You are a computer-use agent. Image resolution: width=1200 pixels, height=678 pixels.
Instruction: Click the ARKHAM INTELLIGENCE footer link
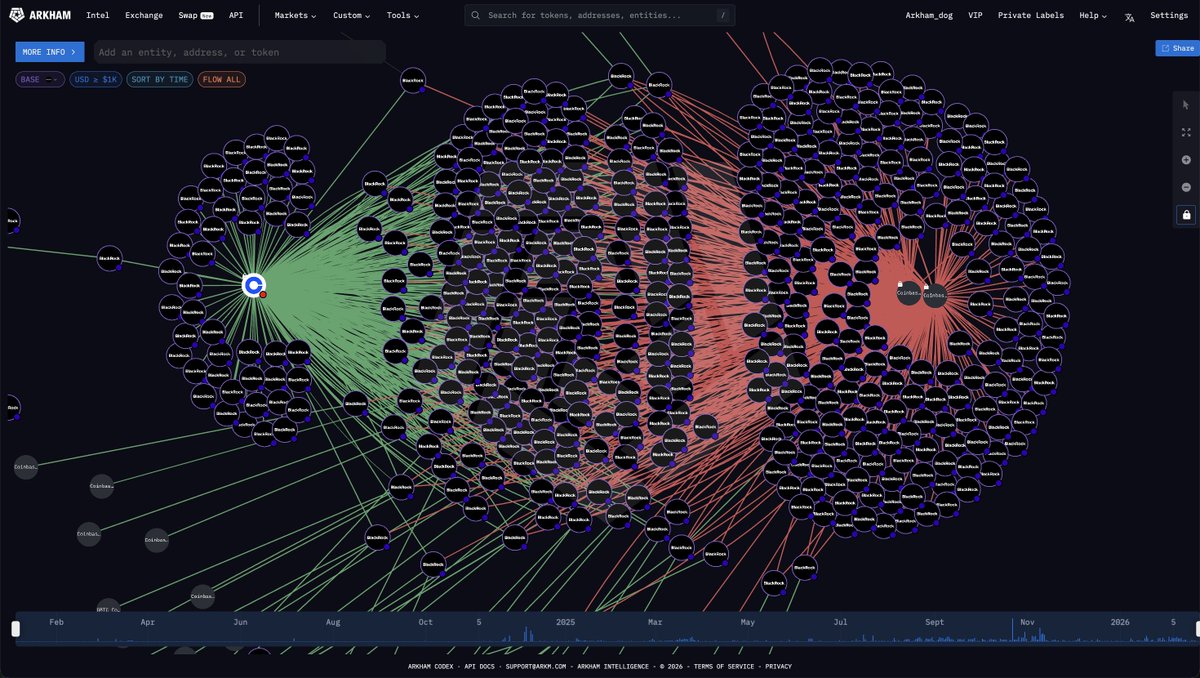pyautogui.click(x=615, y=666)
